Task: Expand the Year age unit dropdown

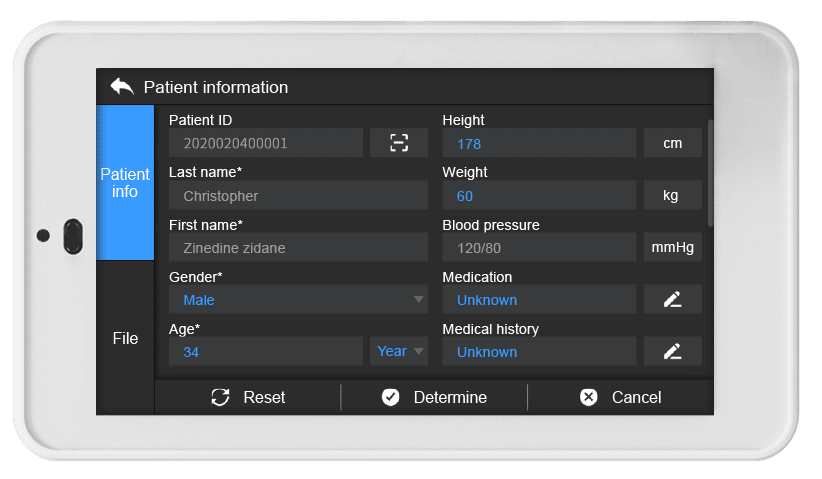Action: coord(399,351)
